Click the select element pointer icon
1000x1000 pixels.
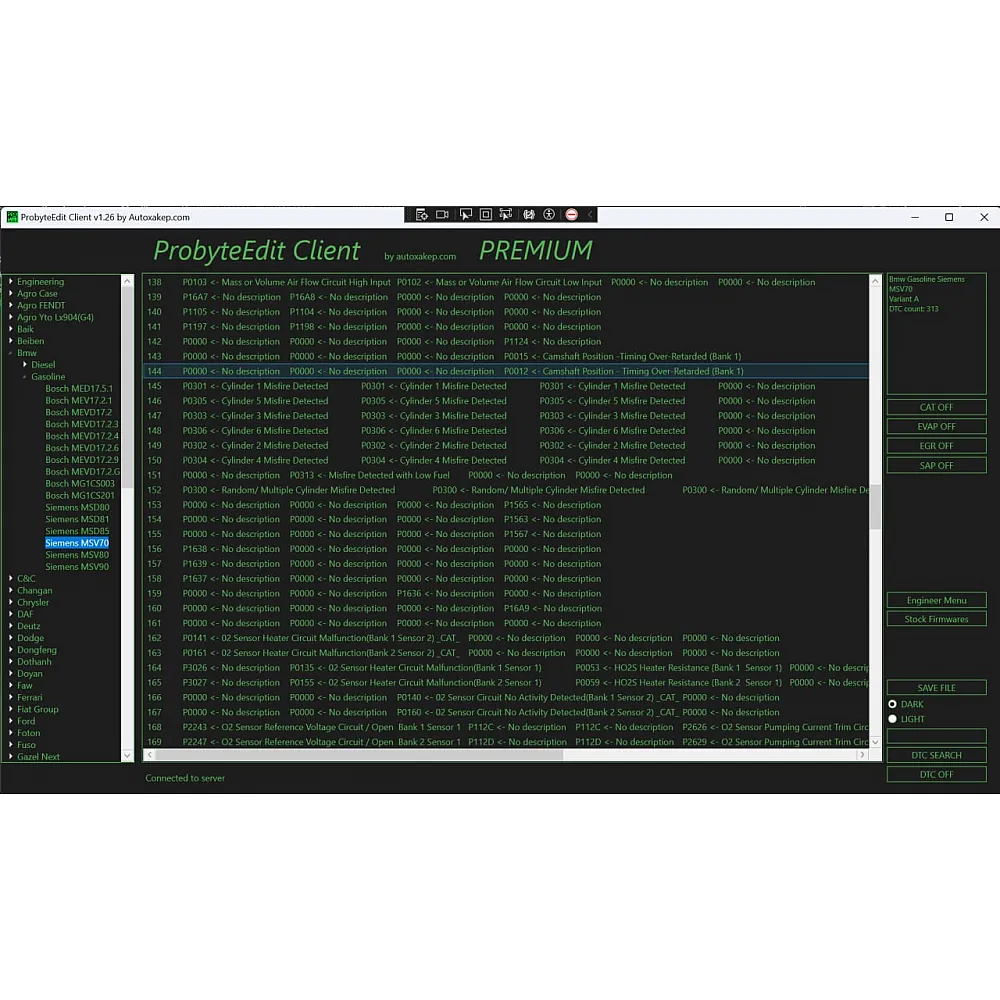click(465, 215)
